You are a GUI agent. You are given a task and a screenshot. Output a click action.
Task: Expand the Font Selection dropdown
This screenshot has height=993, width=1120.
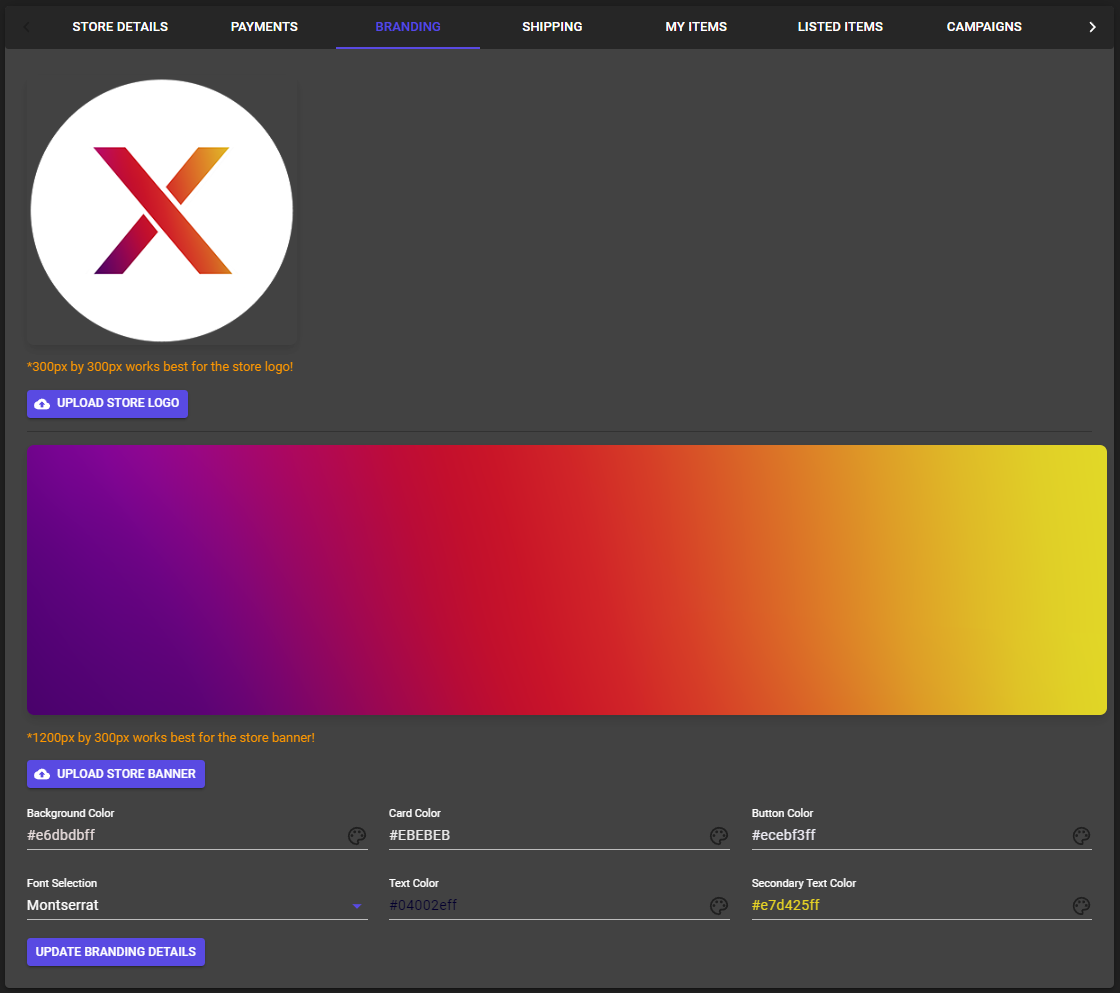tap(196, 906)
